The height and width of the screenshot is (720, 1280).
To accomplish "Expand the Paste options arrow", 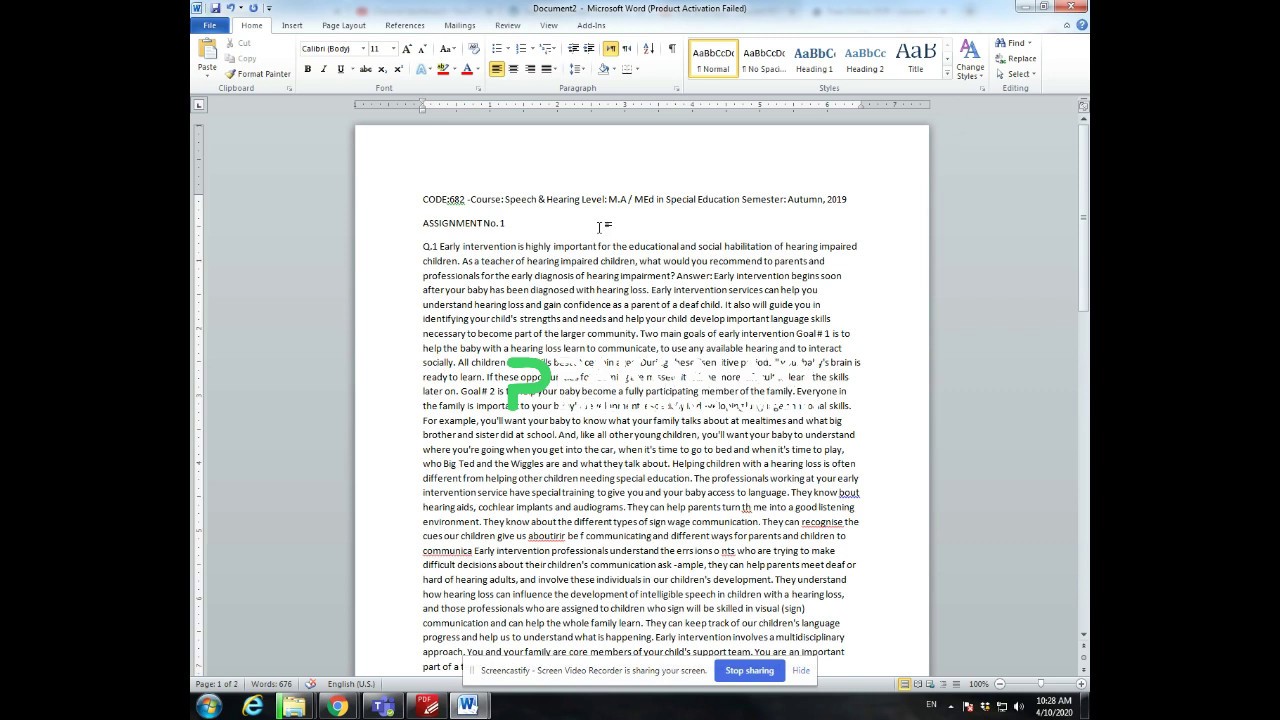I will pos(207,74).
